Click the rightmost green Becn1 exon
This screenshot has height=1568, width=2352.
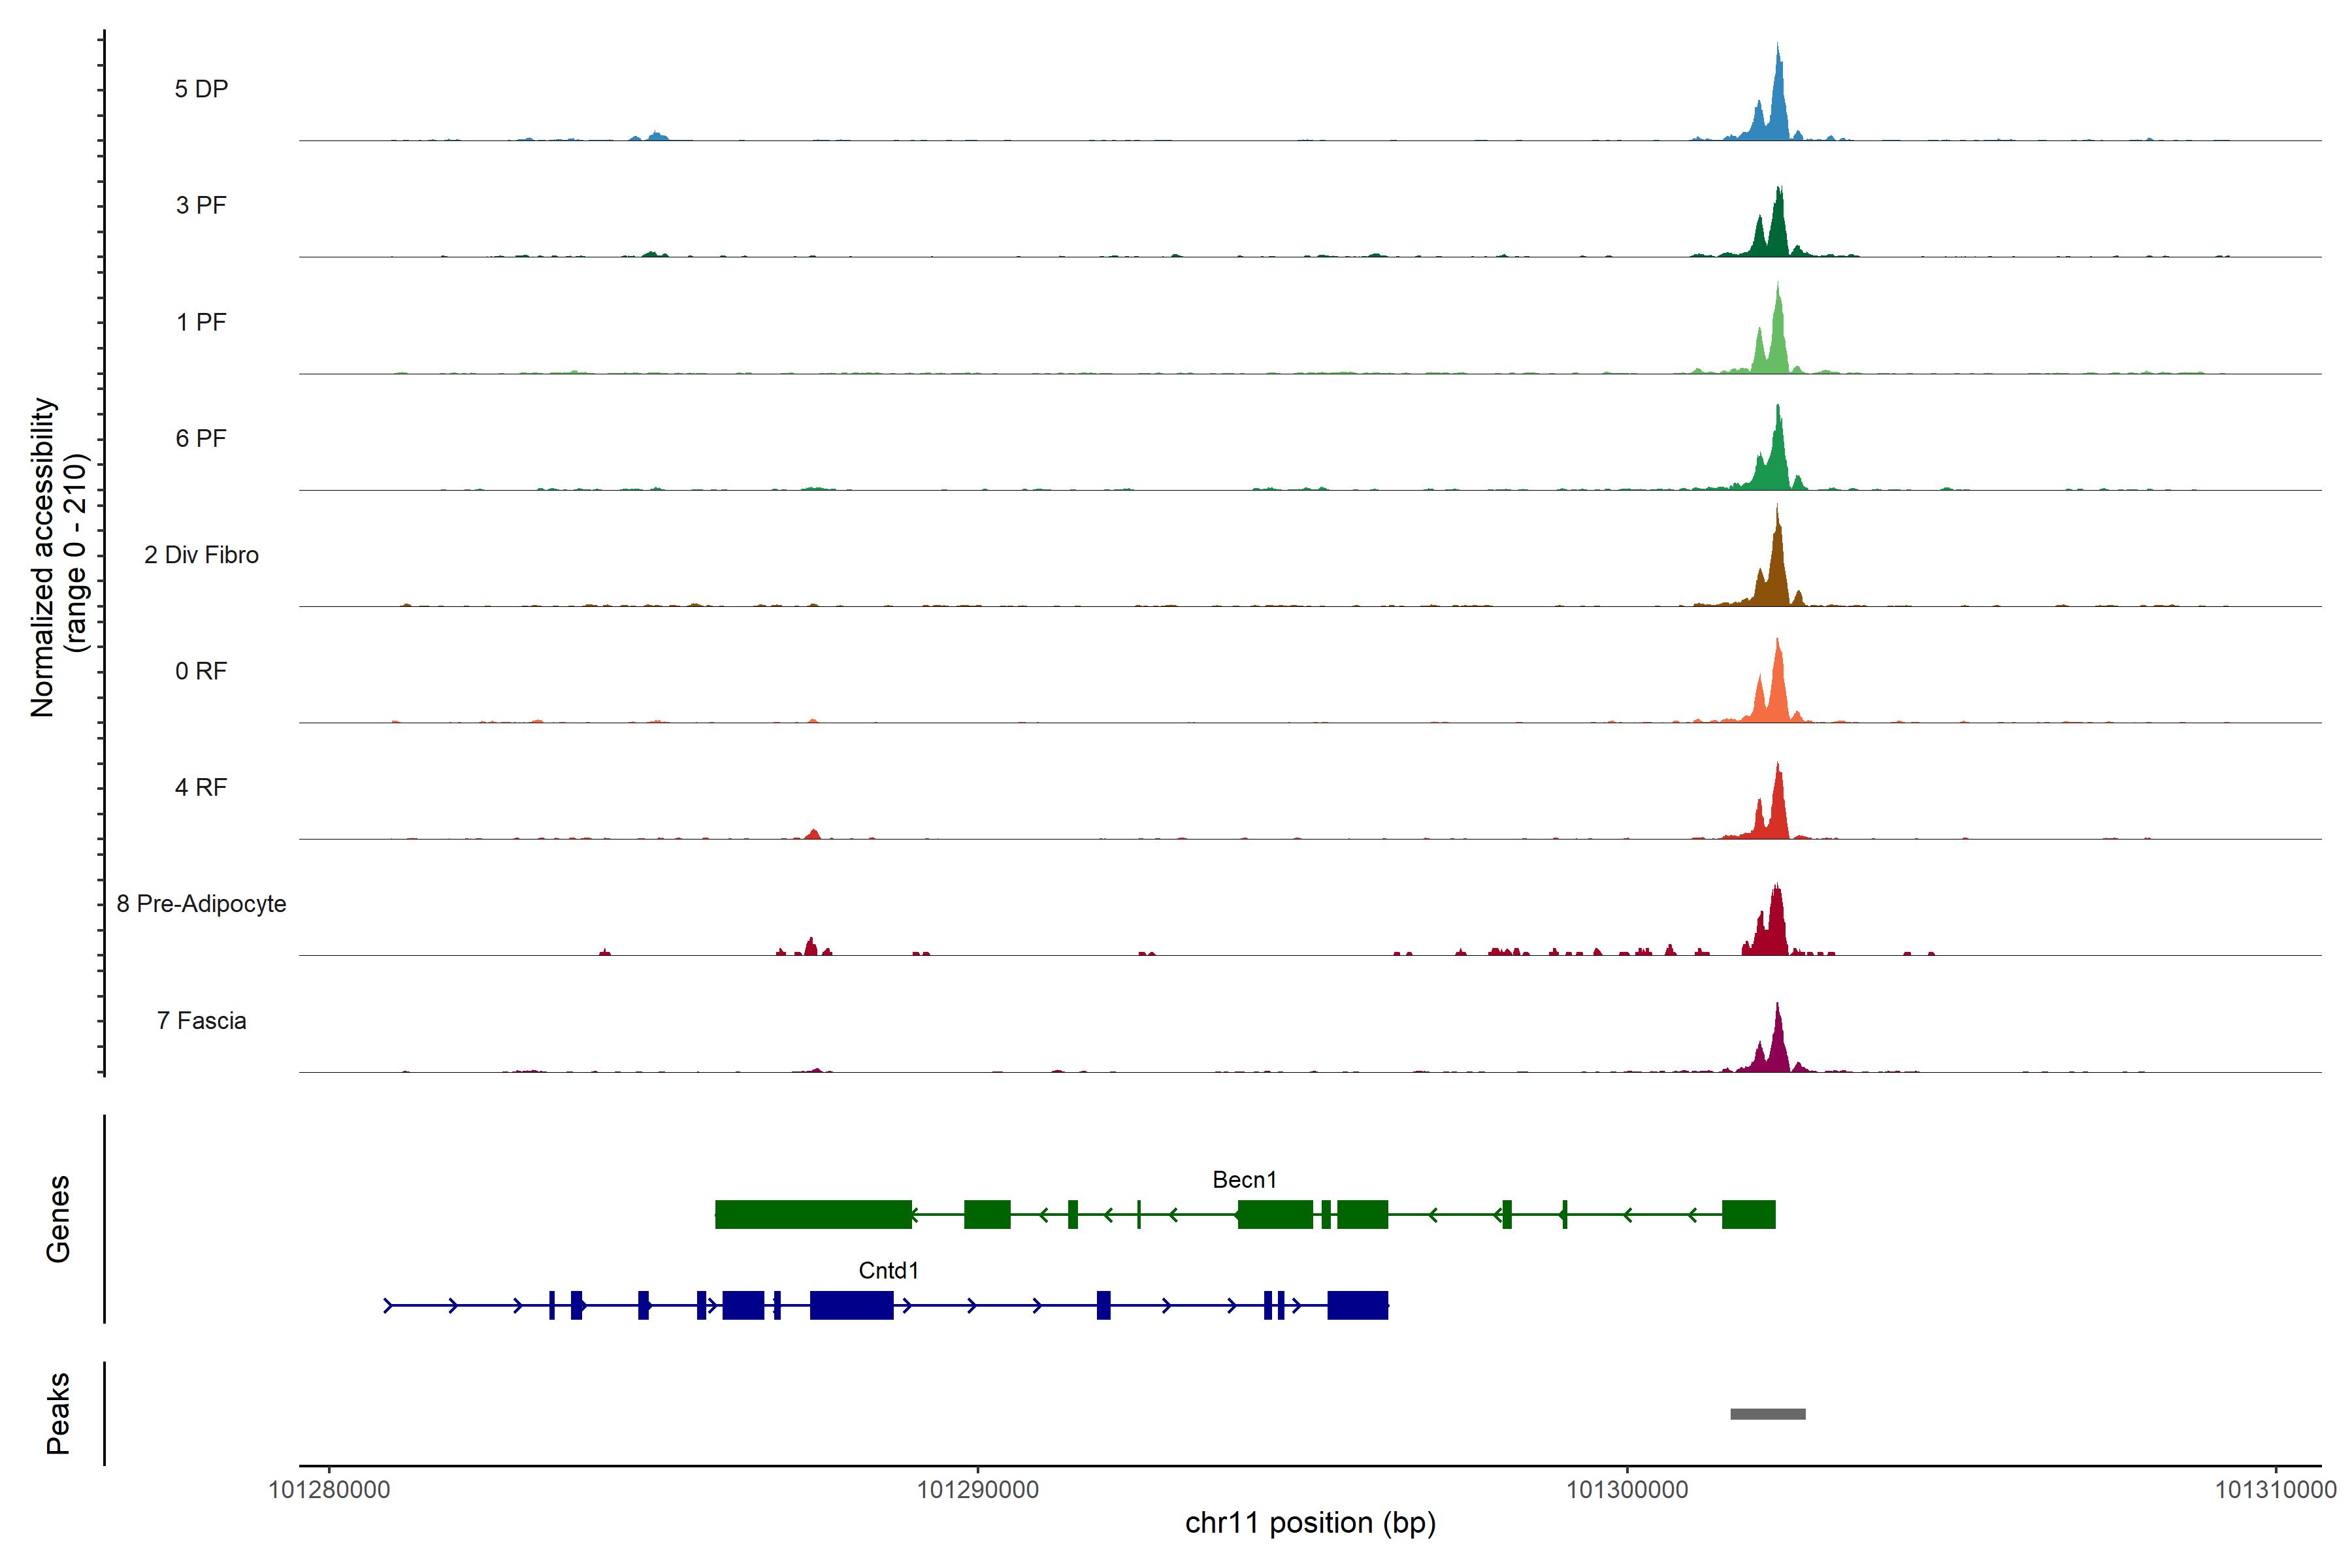1748,1214
